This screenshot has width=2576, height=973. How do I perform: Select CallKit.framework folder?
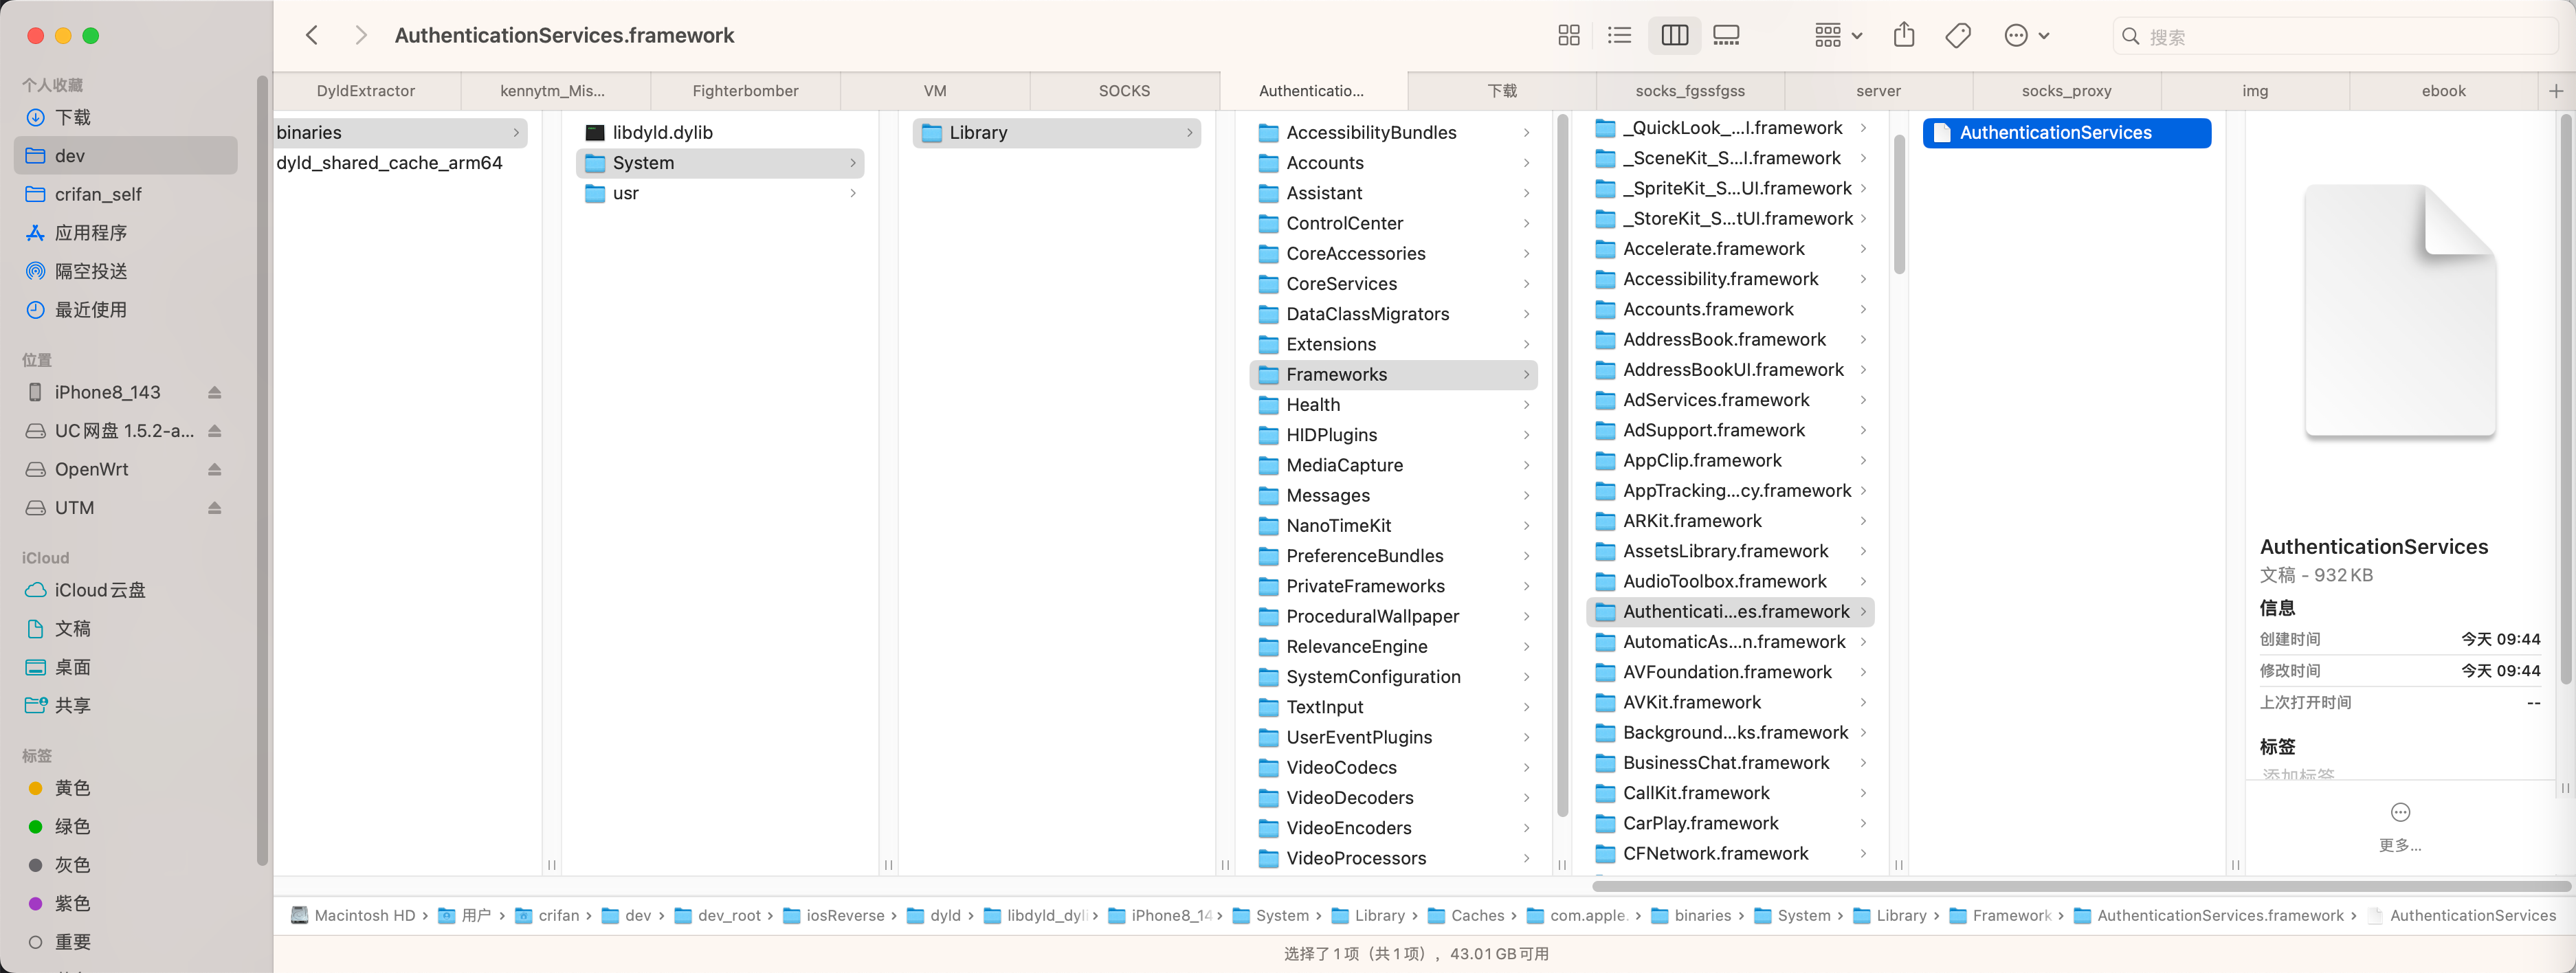[1730, 794]
